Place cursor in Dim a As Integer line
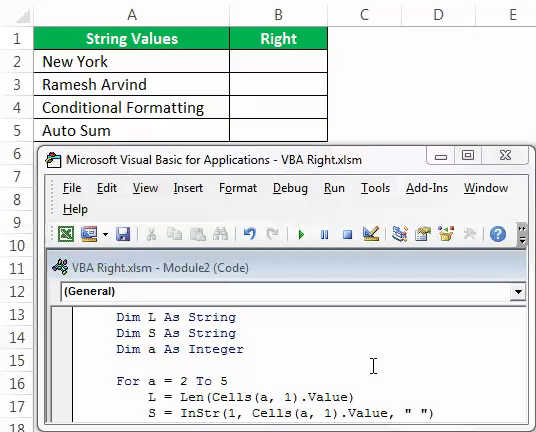Screen dimensions: 536x432 click(180, 349)
